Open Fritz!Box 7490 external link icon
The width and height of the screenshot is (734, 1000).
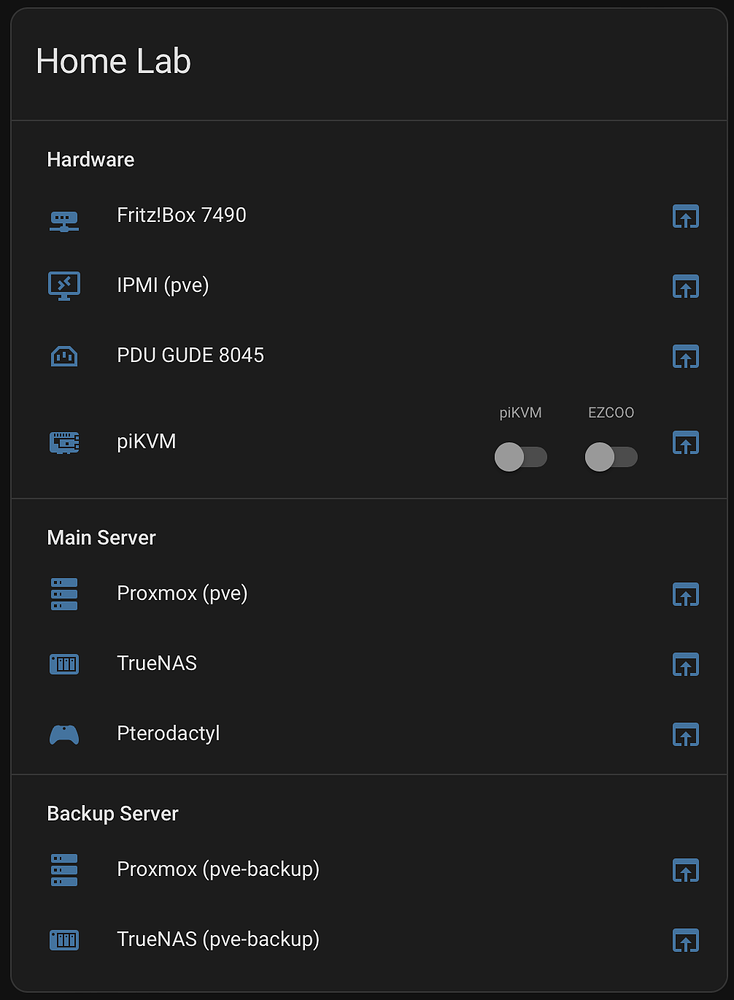(686, 216)
